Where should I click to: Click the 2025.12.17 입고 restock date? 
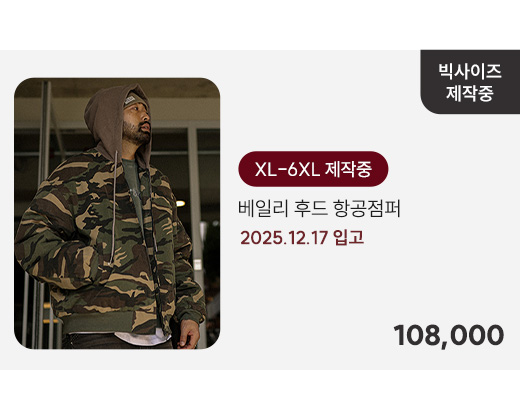point(302,238)
